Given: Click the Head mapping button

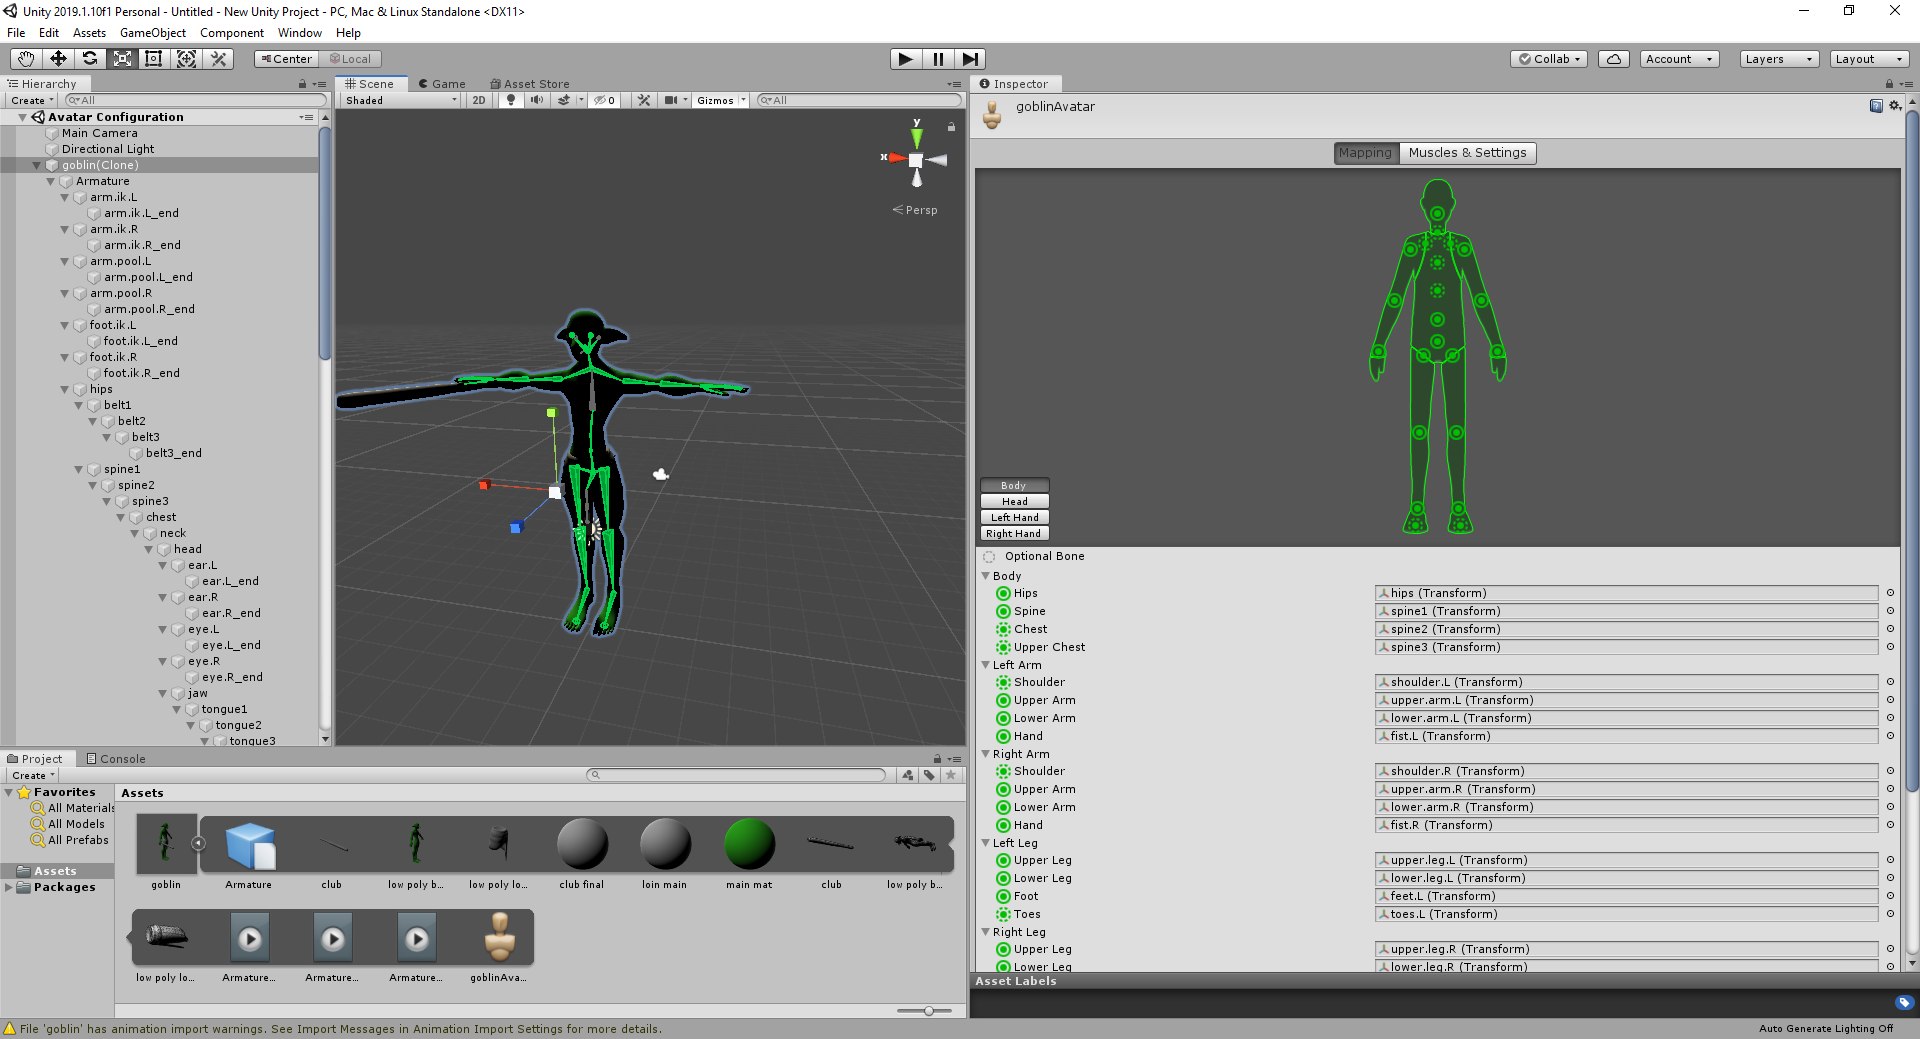Looking at the screenshot, I should [x=1014, y=502].
